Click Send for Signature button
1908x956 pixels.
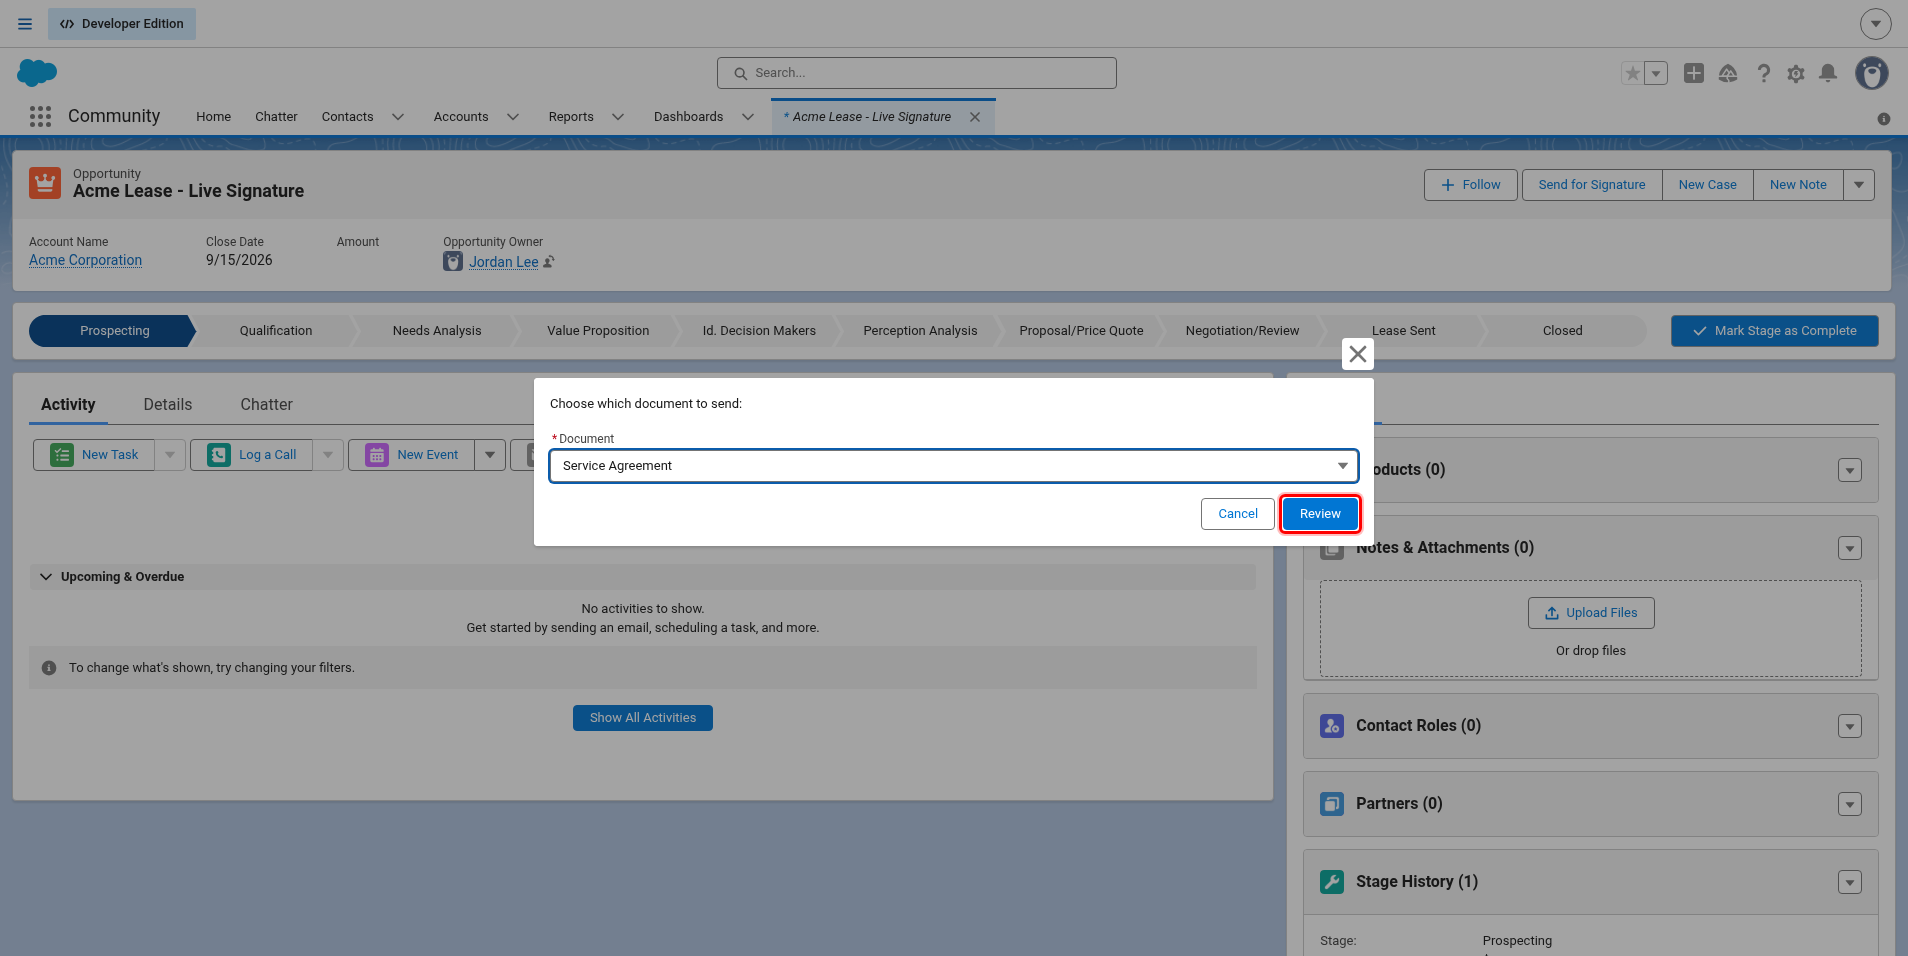tap(1592, 185)
